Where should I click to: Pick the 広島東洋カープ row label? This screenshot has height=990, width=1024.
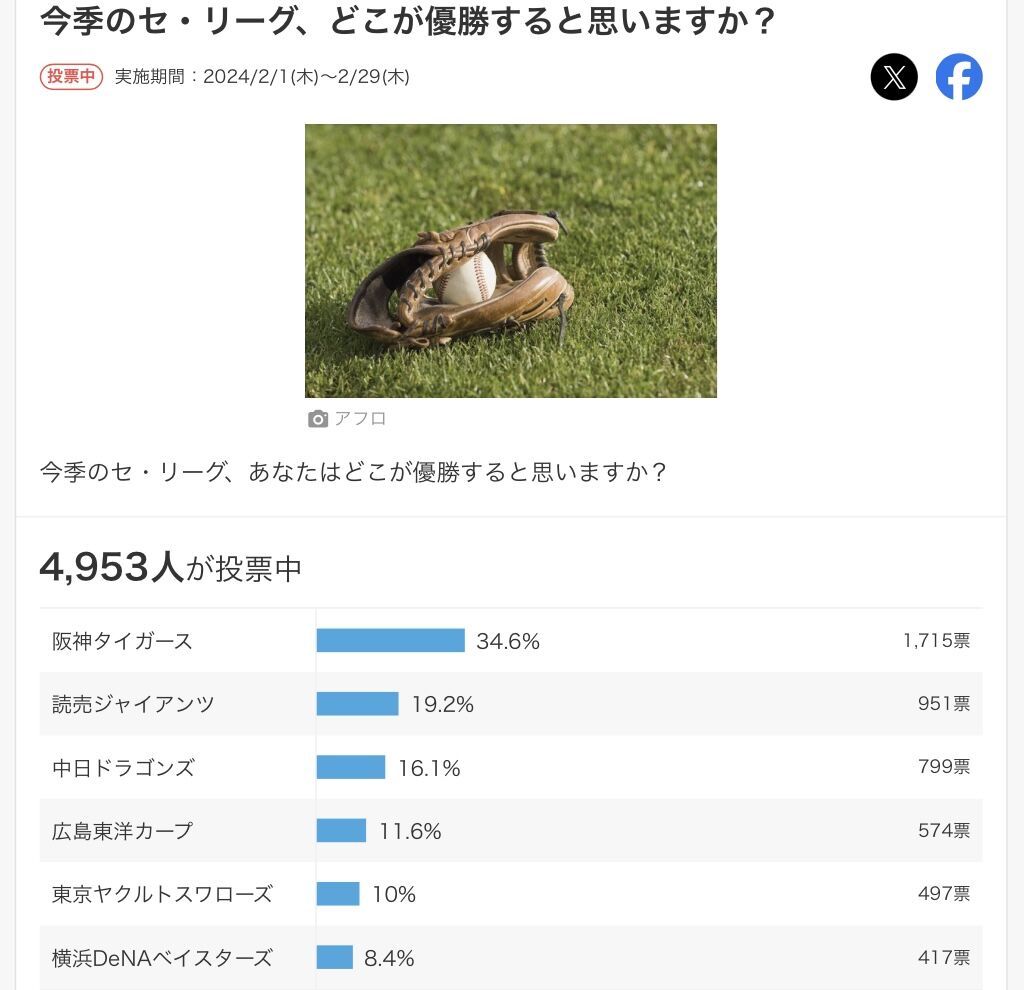click(x=122, y=831)
